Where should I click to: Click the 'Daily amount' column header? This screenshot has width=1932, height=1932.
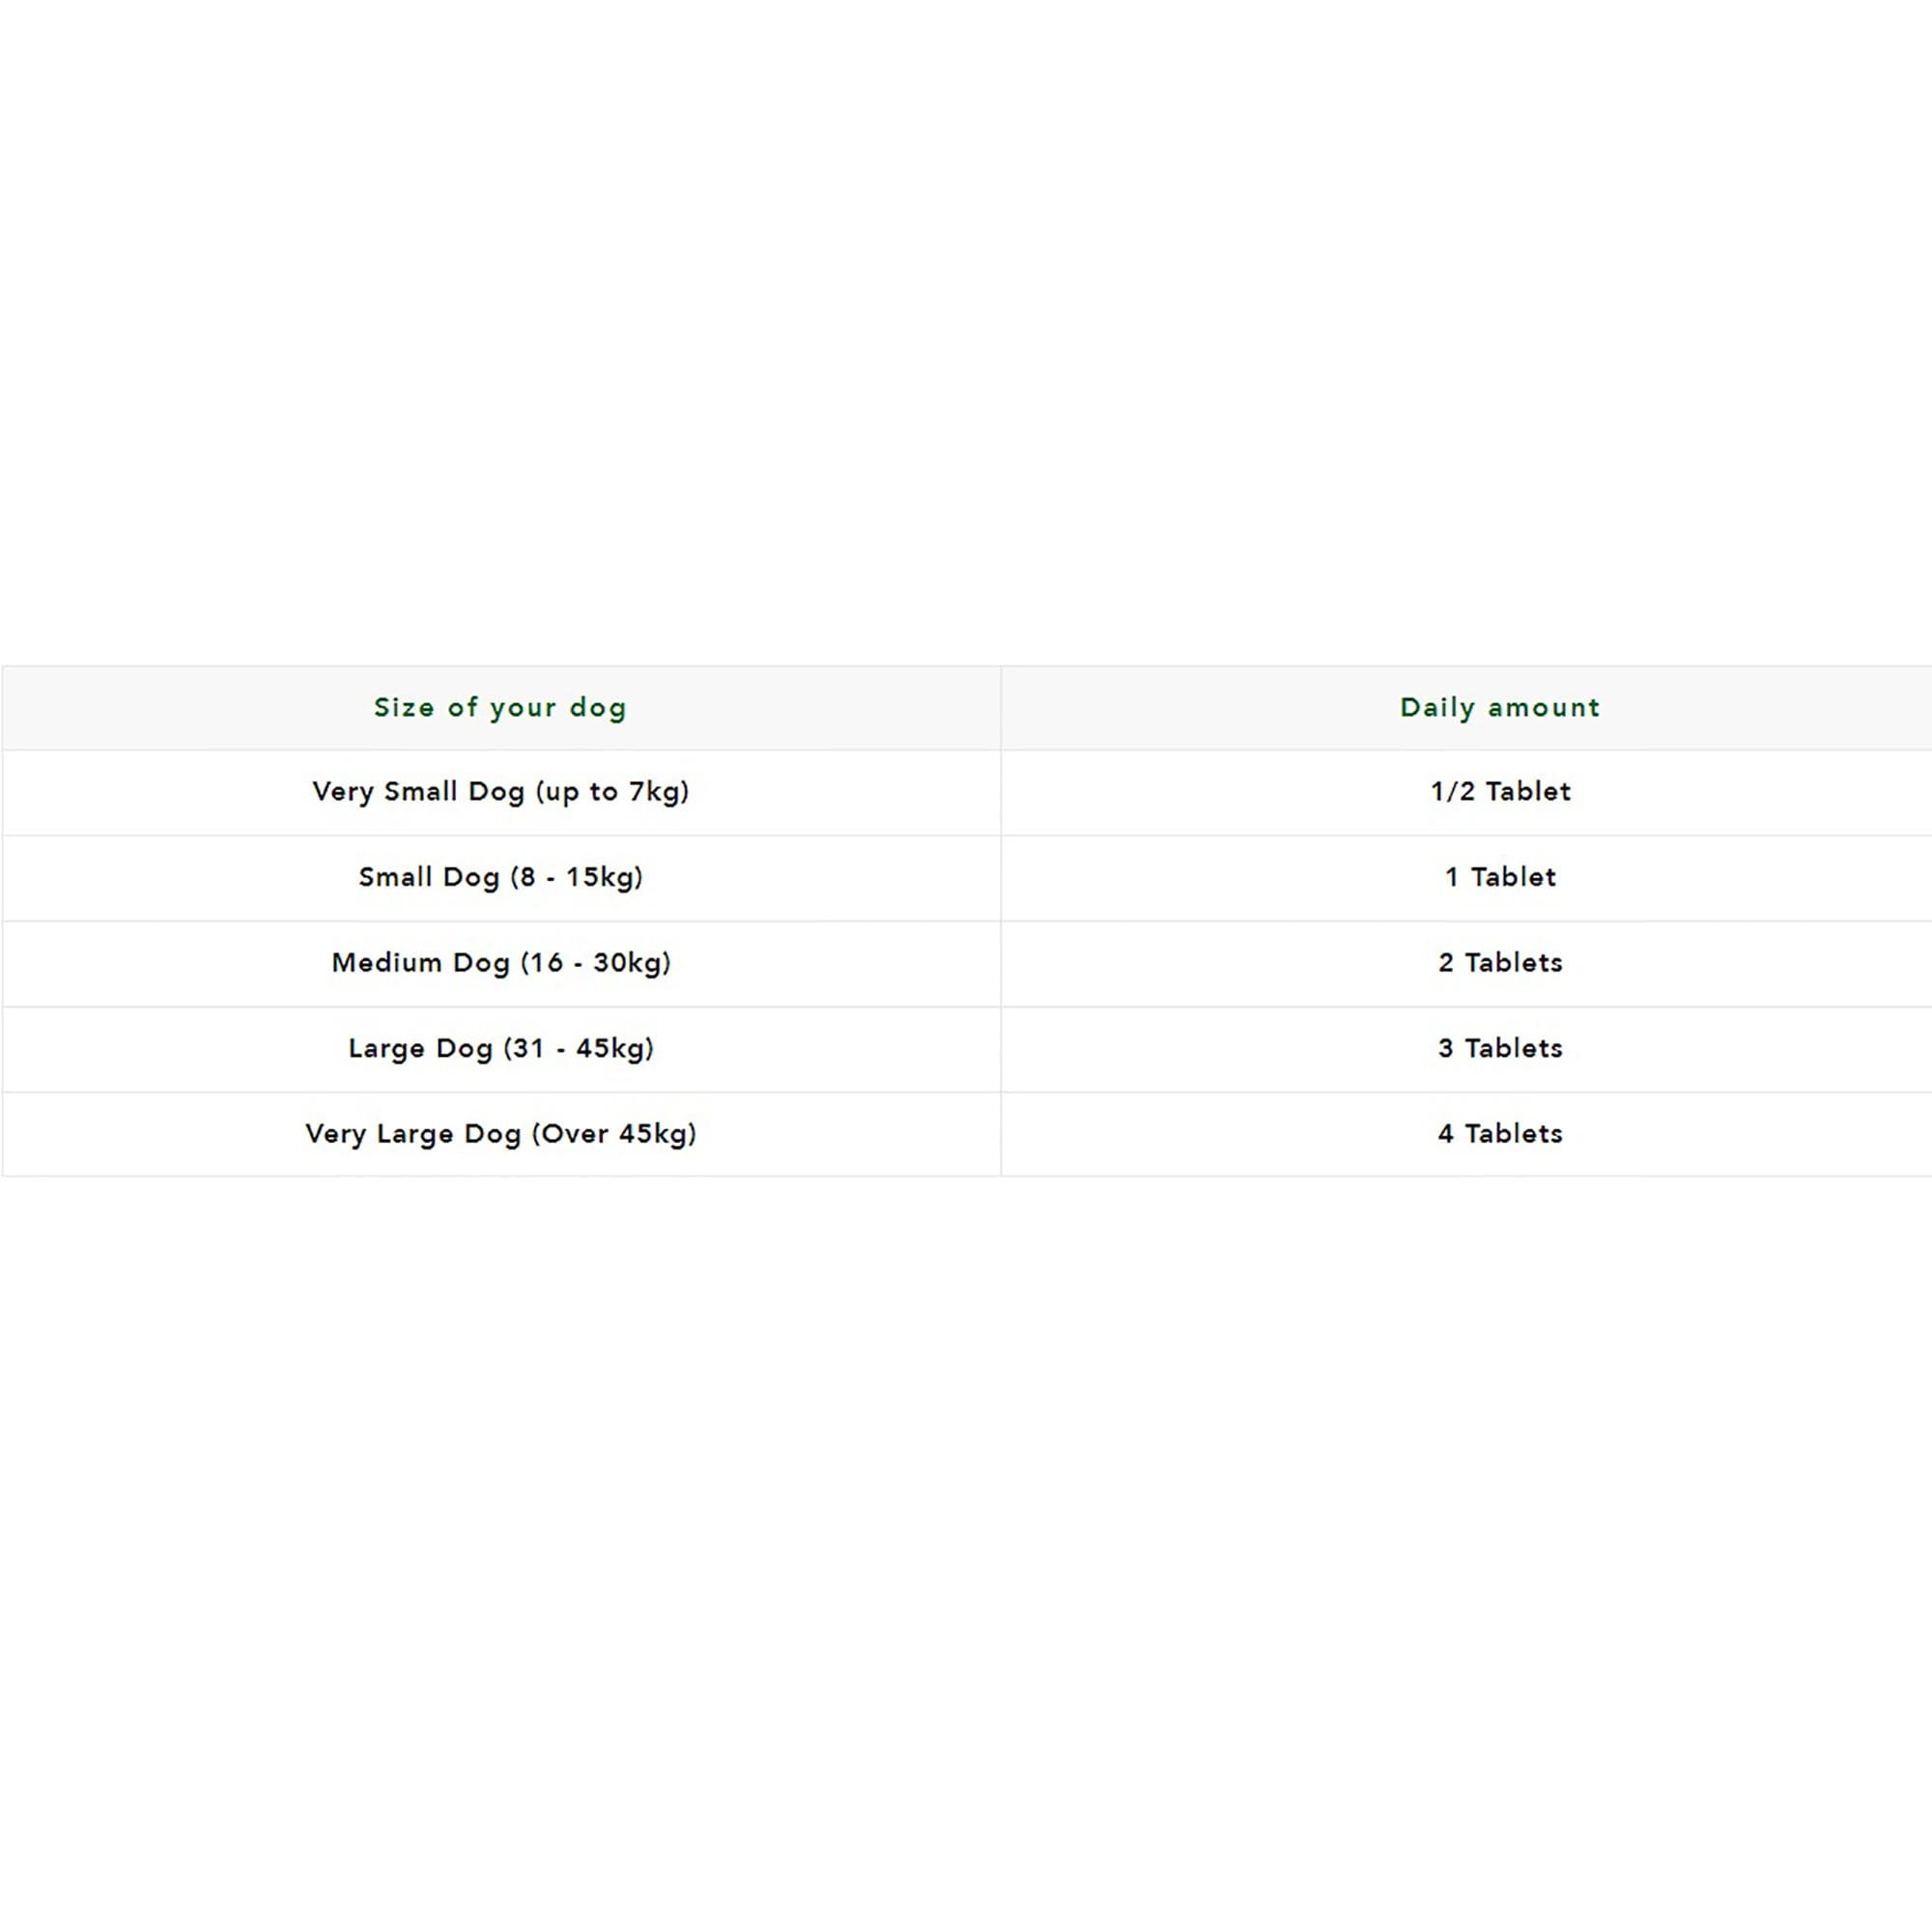1499,708
